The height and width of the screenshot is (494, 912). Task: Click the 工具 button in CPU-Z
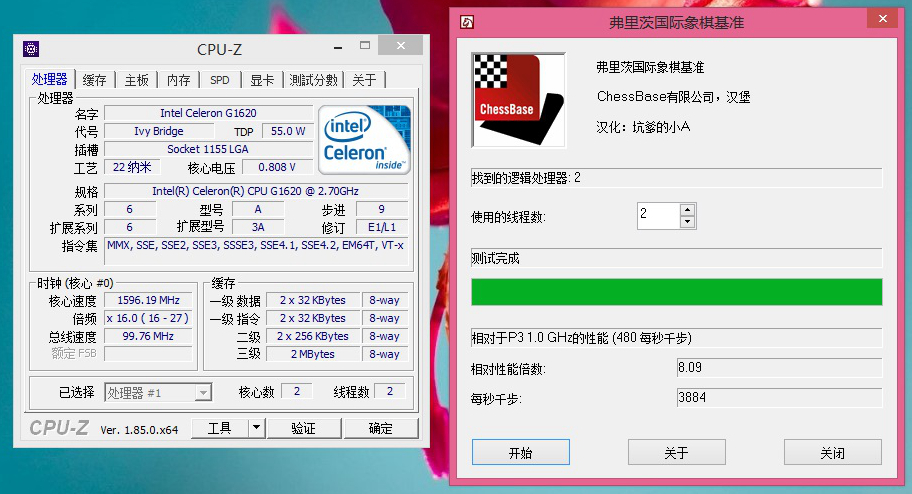pyautogui.click(x=219, y=428)
